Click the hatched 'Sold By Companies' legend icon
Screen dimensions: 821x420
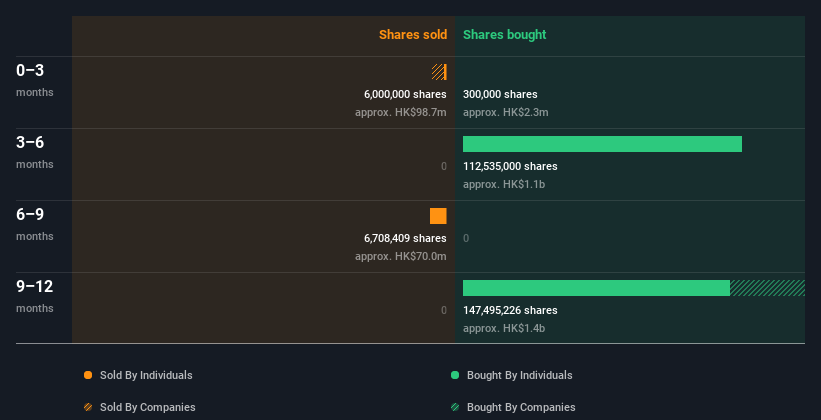pos(88,407)
